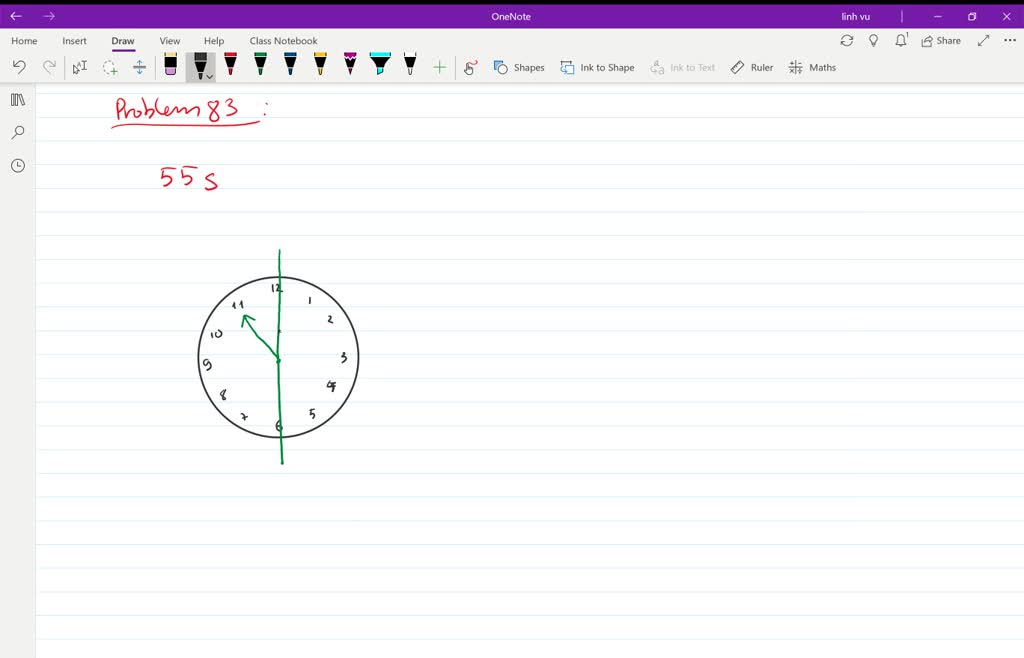Viewport: 1024px width, 658px height.
Task: Toggle the currently selected black pen
Action: tap(198, 63)
